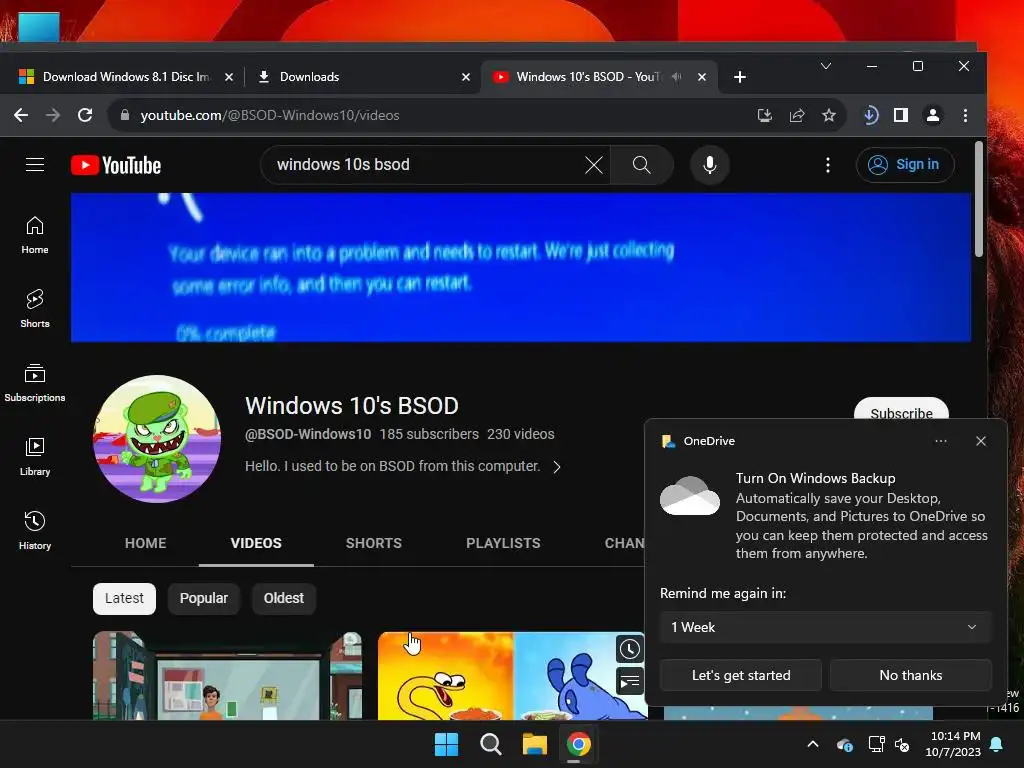Image resolution: width=1024 pixels, height=768 pixels.
Task: Switch to the channel HOME tab
Action: pos(146,543)
